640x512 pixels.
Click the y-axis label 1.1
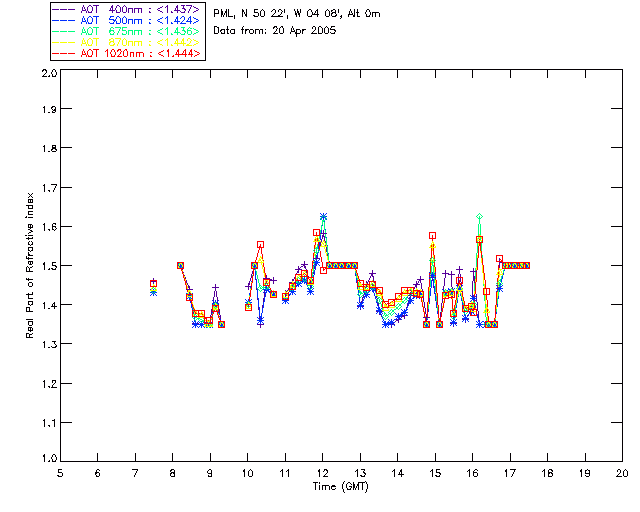point(49,423)
